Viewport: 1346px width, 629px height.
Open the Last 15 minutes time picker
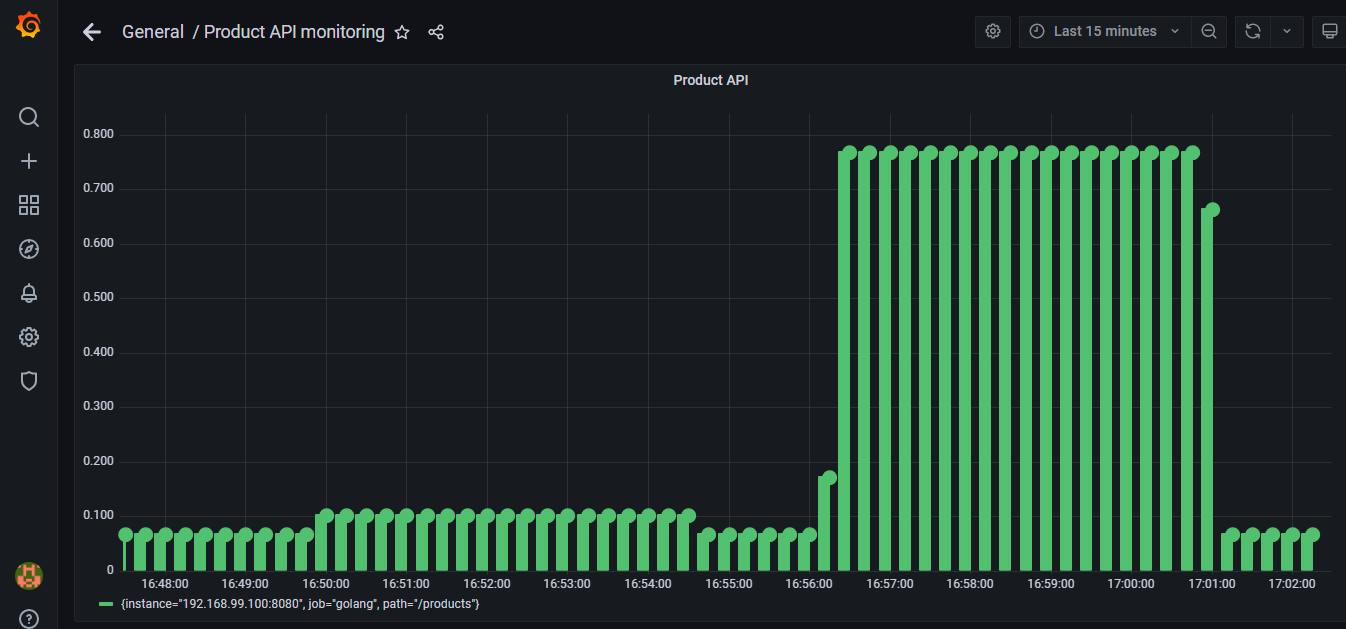point(1105,31)
